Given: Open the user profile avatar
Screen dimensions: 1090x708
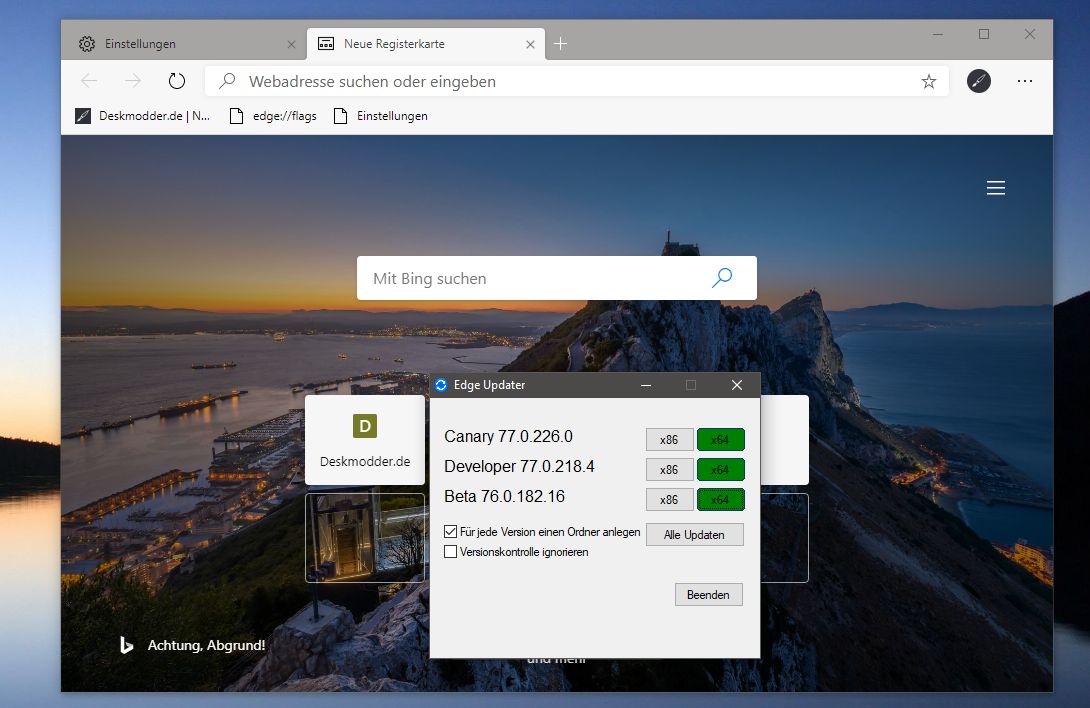Looking at the screenshot, I should pyautogui.click(x=979, y=81).
